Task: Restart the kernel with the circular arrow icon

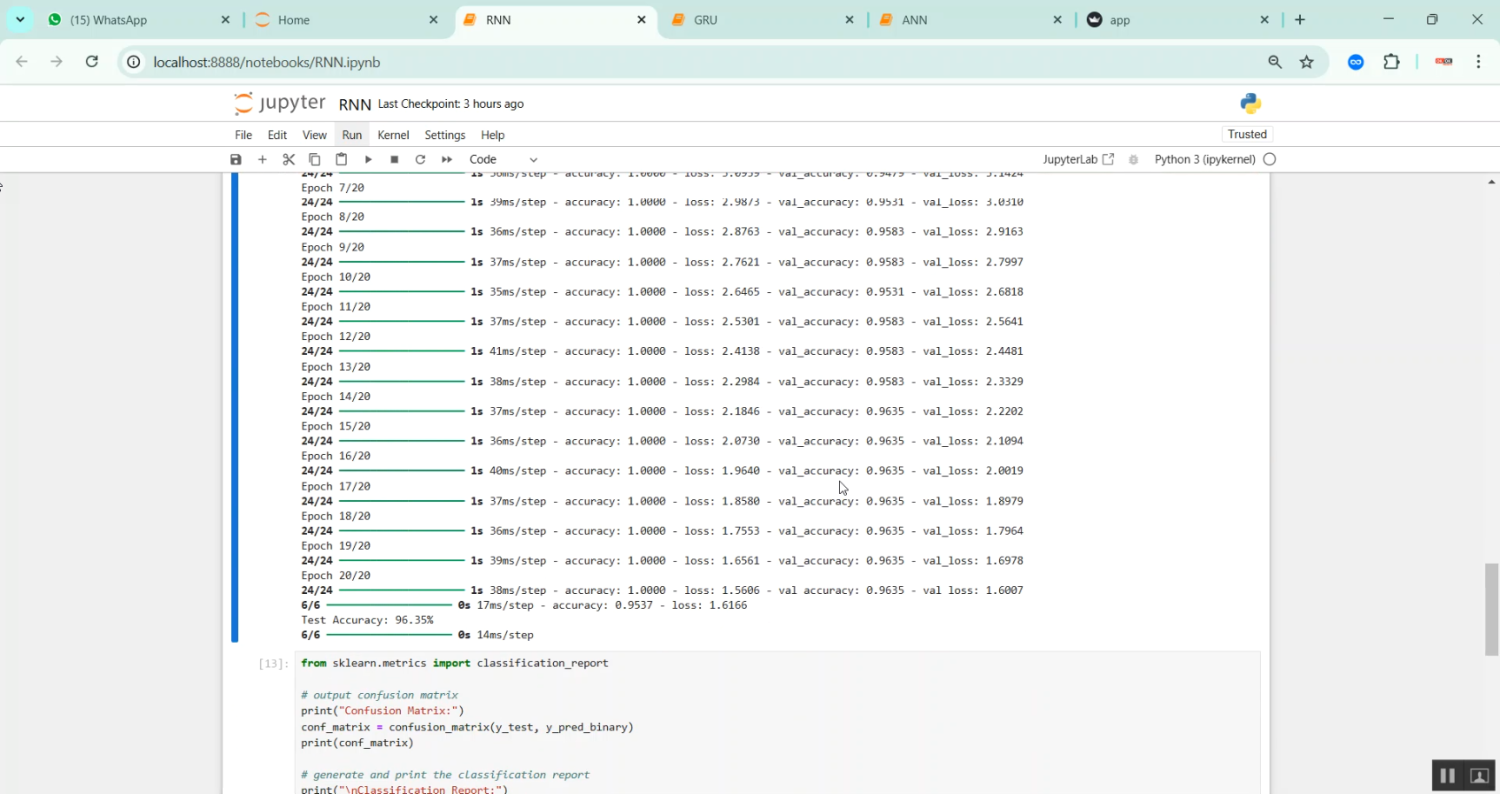Action: pos(420,160)
